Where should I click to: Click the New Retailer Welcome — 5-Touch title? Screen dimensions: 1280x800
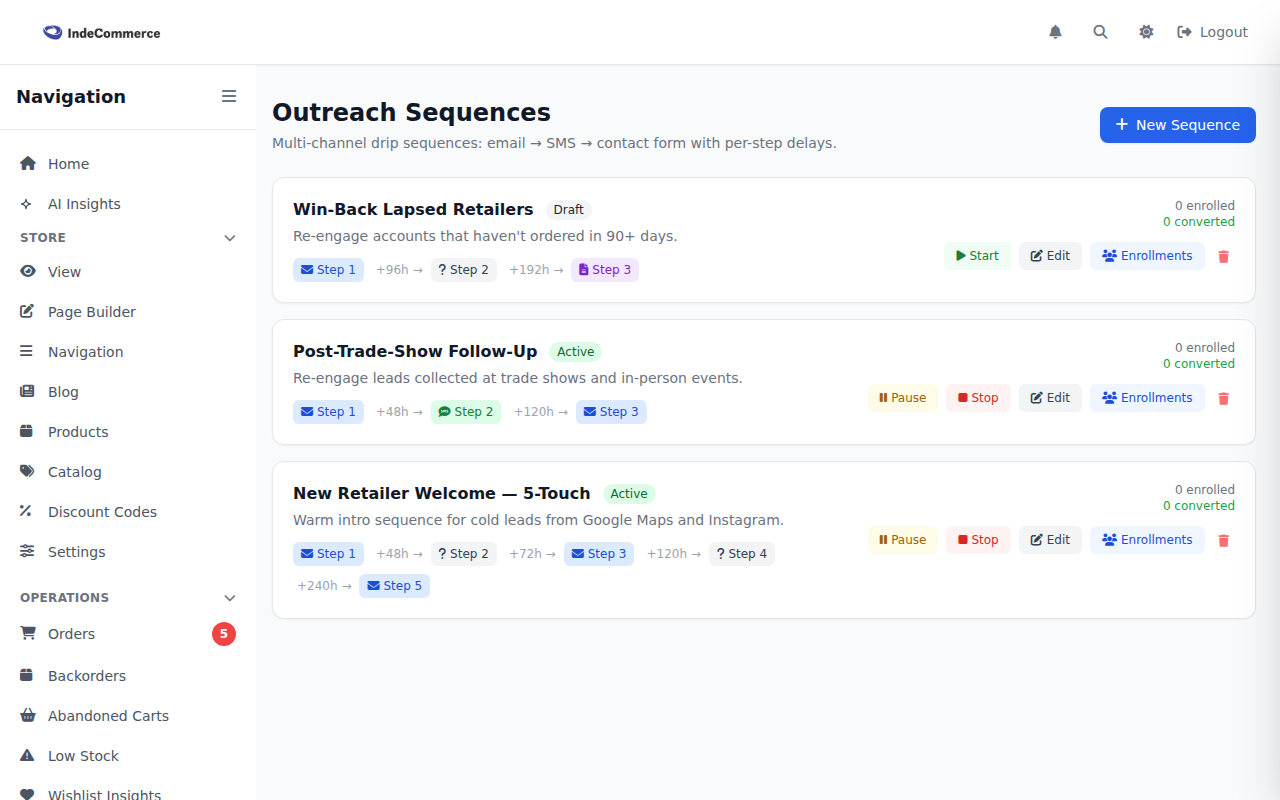[x=442, y=493]
